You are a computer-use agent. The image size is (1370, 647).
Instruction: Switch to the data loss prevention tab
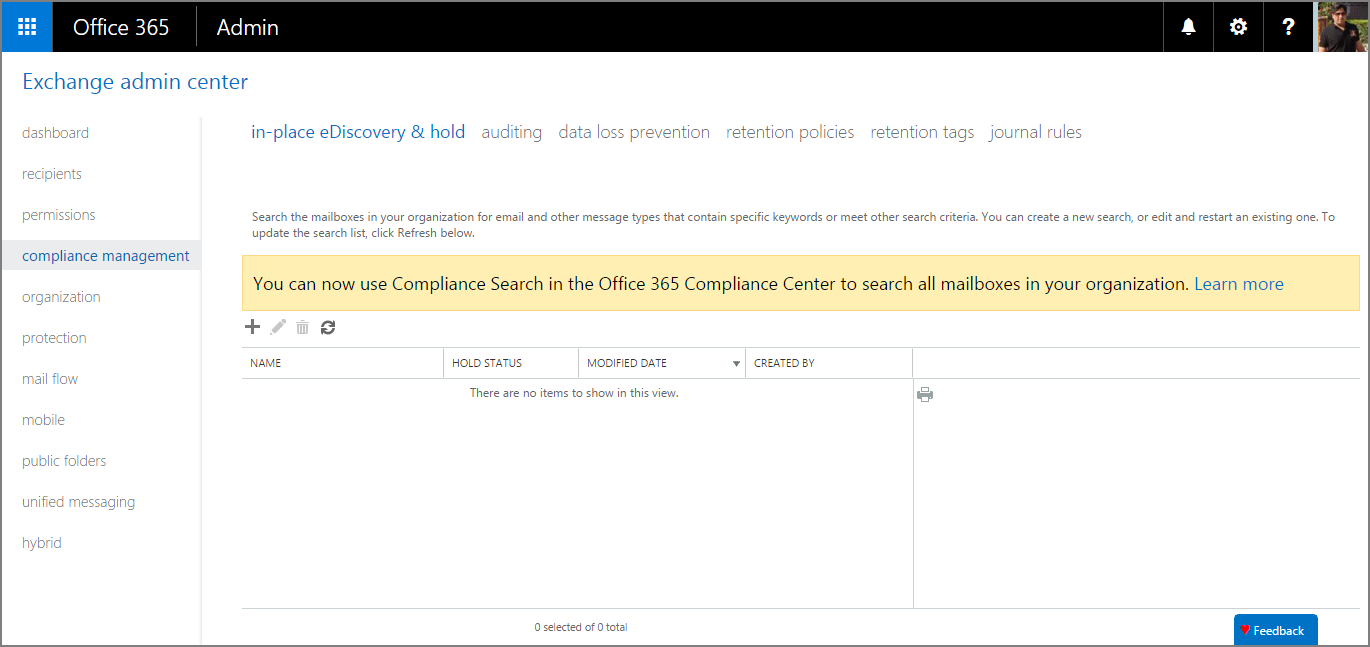(x=634, y=132)
